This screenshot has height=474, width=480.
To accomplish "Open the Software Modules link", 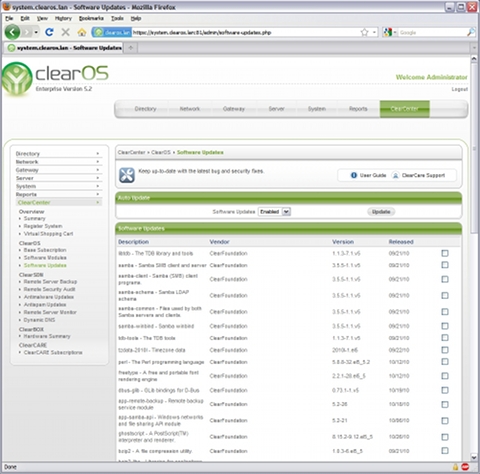I will [x=45, y=258].
